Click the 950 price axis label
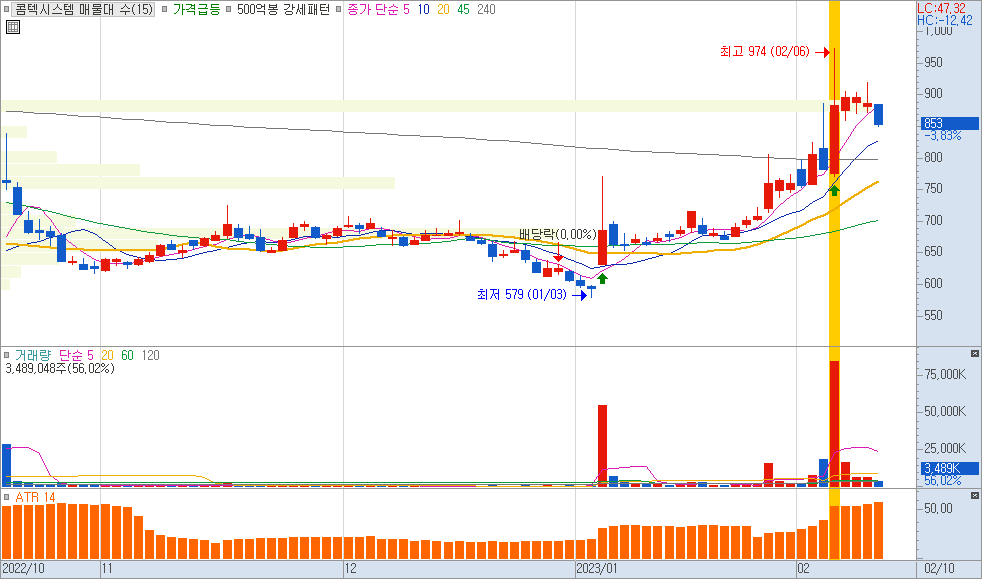 click(x=933, y=62)
